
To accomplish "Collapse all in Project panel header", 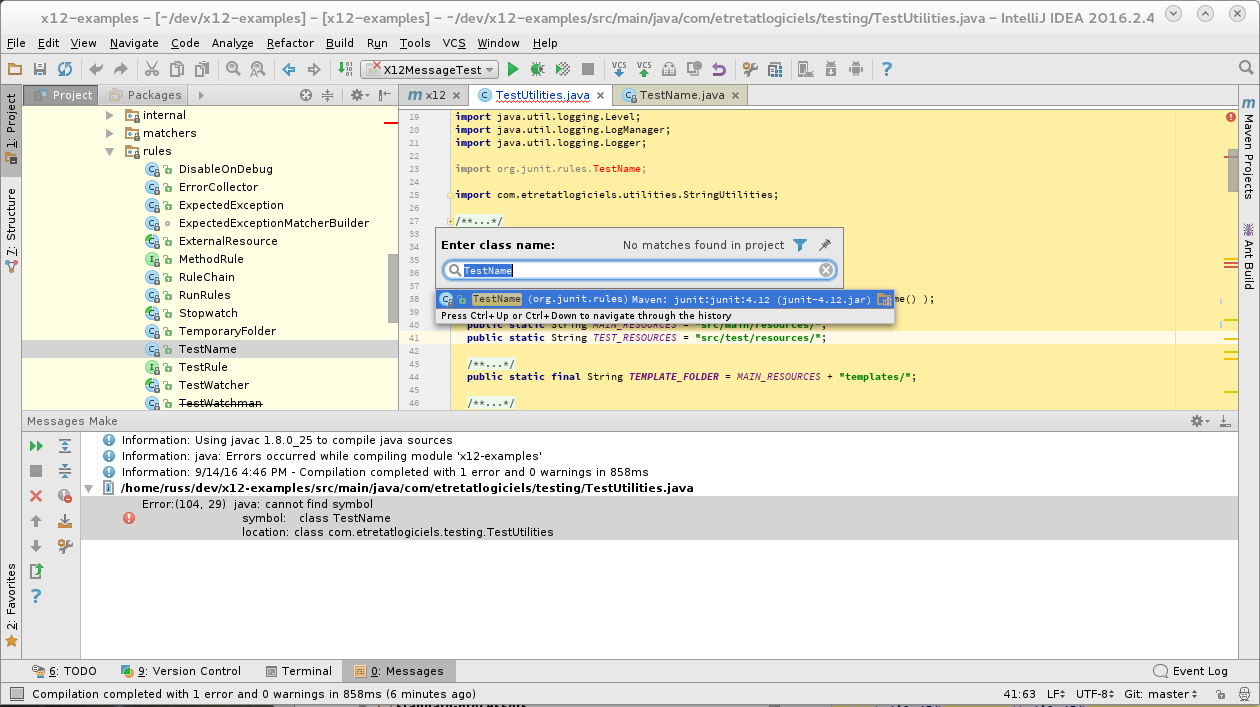I will (327, 95).
